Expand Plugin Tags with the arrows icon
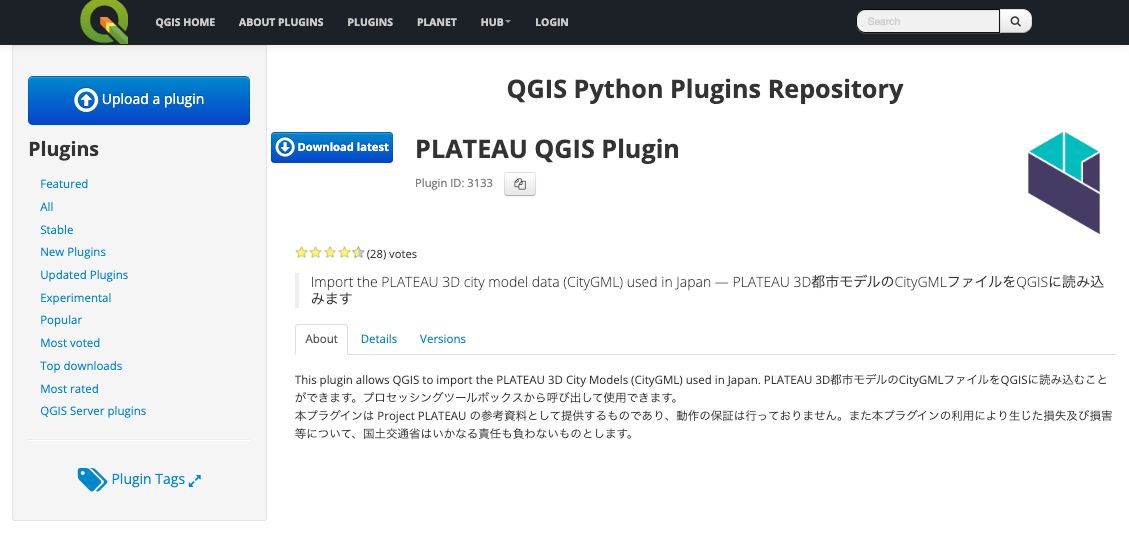The width and height of the screenshot is (1129, 535). [x=194, y=480]
